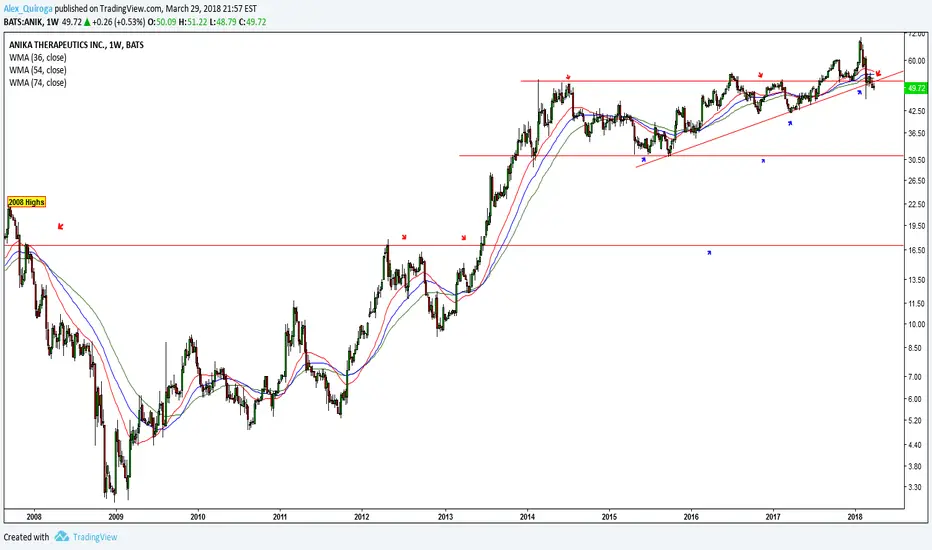Viewport: 932px width, 550px height.
Task: Open the TradingView link in the footer
Action: tap(95, 537)
